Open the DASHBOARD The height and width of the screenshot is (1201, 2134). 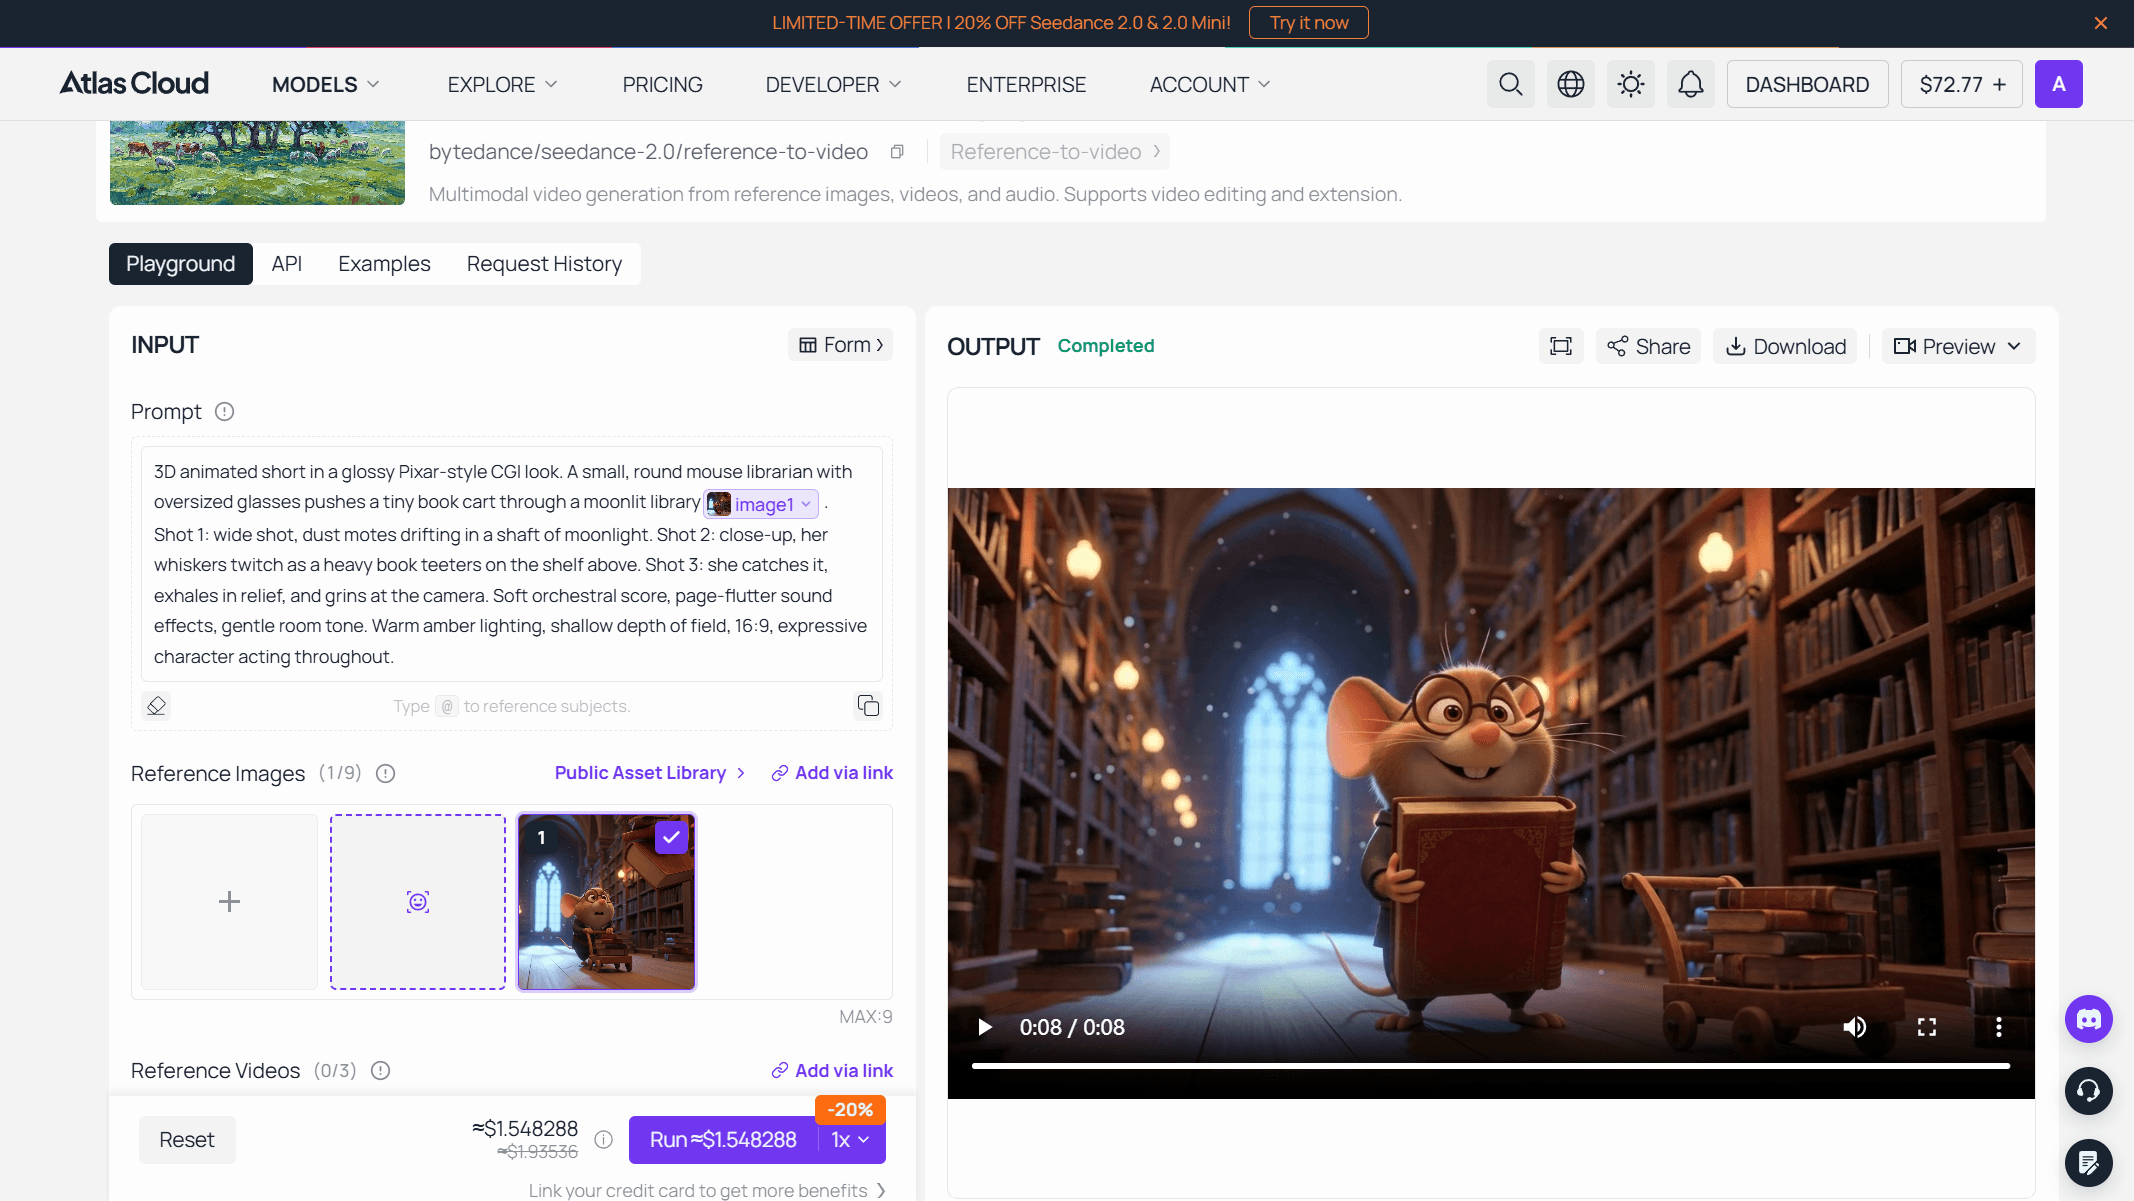click(x=1807, y=84)
